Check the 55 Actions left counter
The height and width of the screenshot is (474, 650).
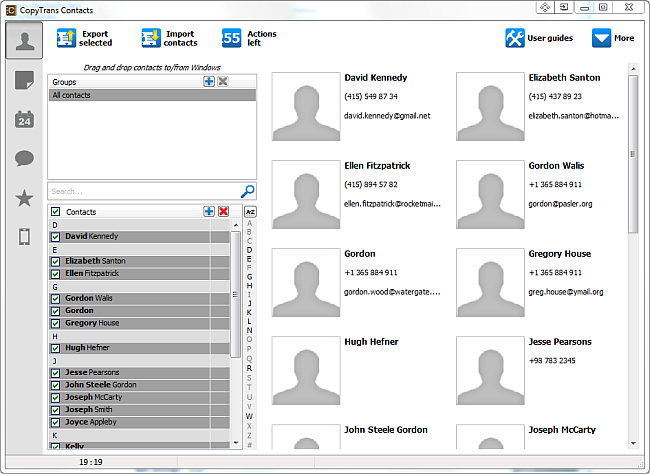[249, 38]
